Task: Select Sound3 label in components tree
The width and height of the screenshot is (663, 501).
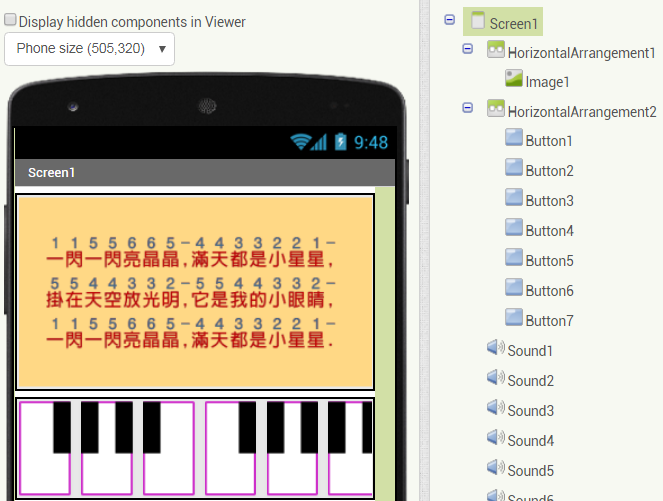Action: tap(531, 411)
